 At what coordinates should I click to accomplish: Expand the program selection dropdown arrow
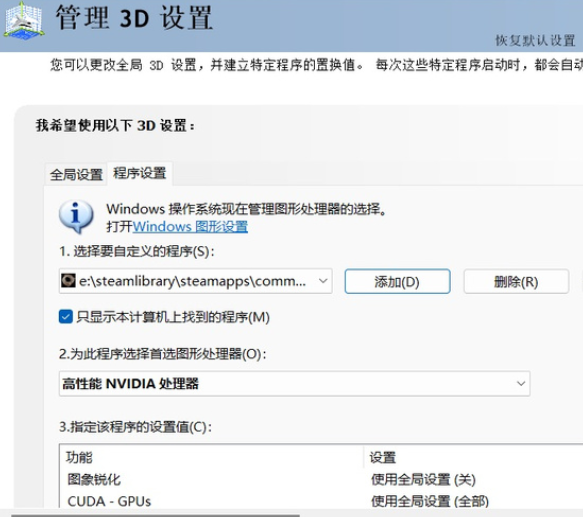tap(323, 281)
